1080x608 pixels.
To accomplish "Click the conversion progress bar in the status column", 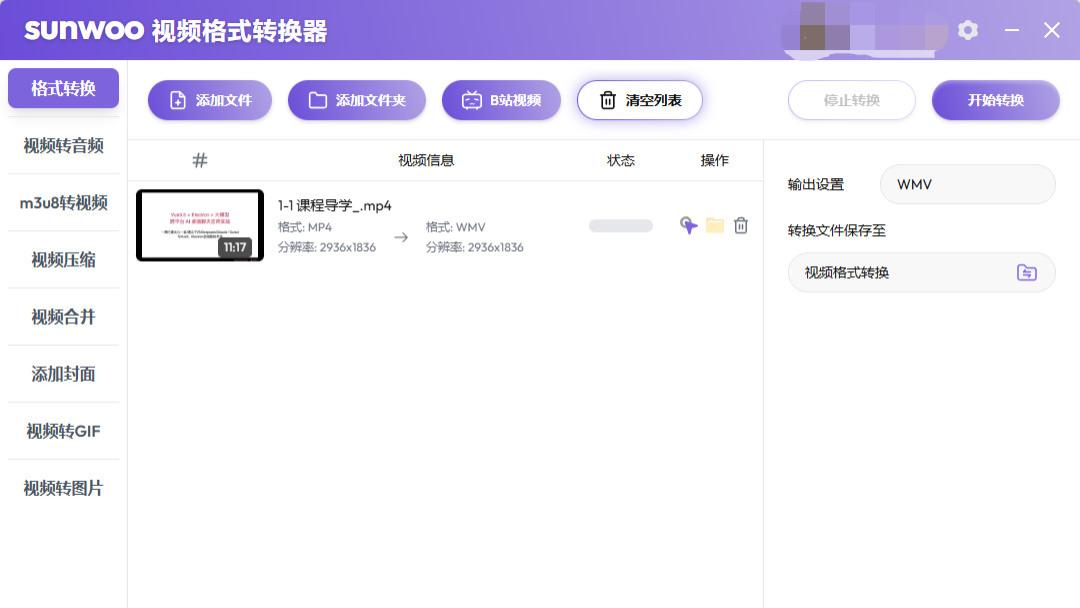I will [620, 226].
